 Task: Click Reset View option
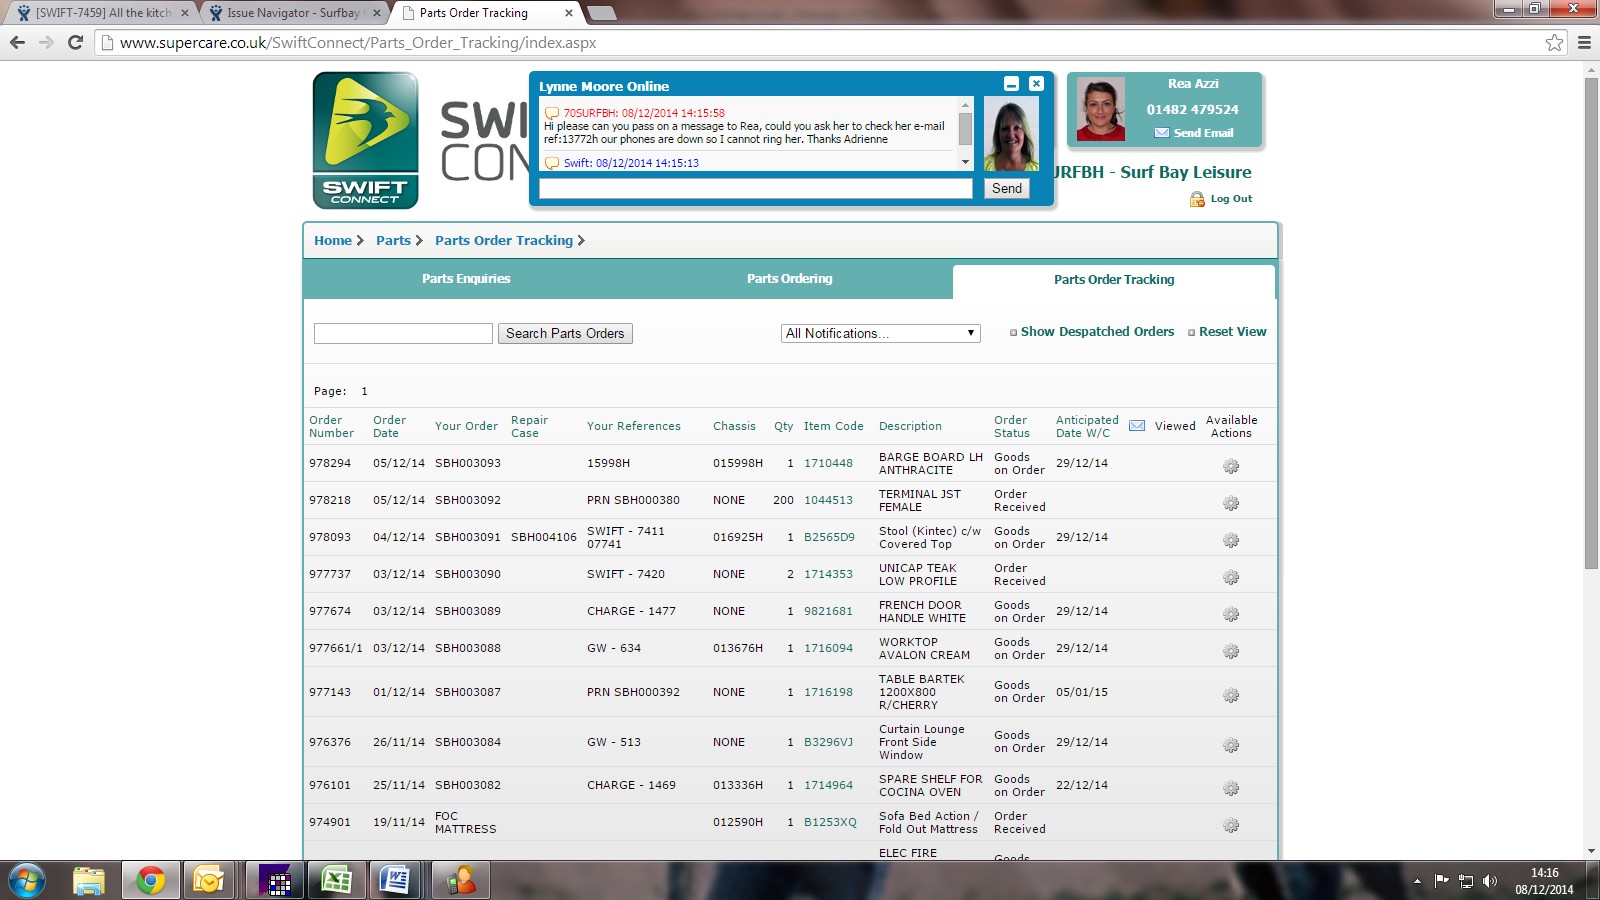[1232, 332]
